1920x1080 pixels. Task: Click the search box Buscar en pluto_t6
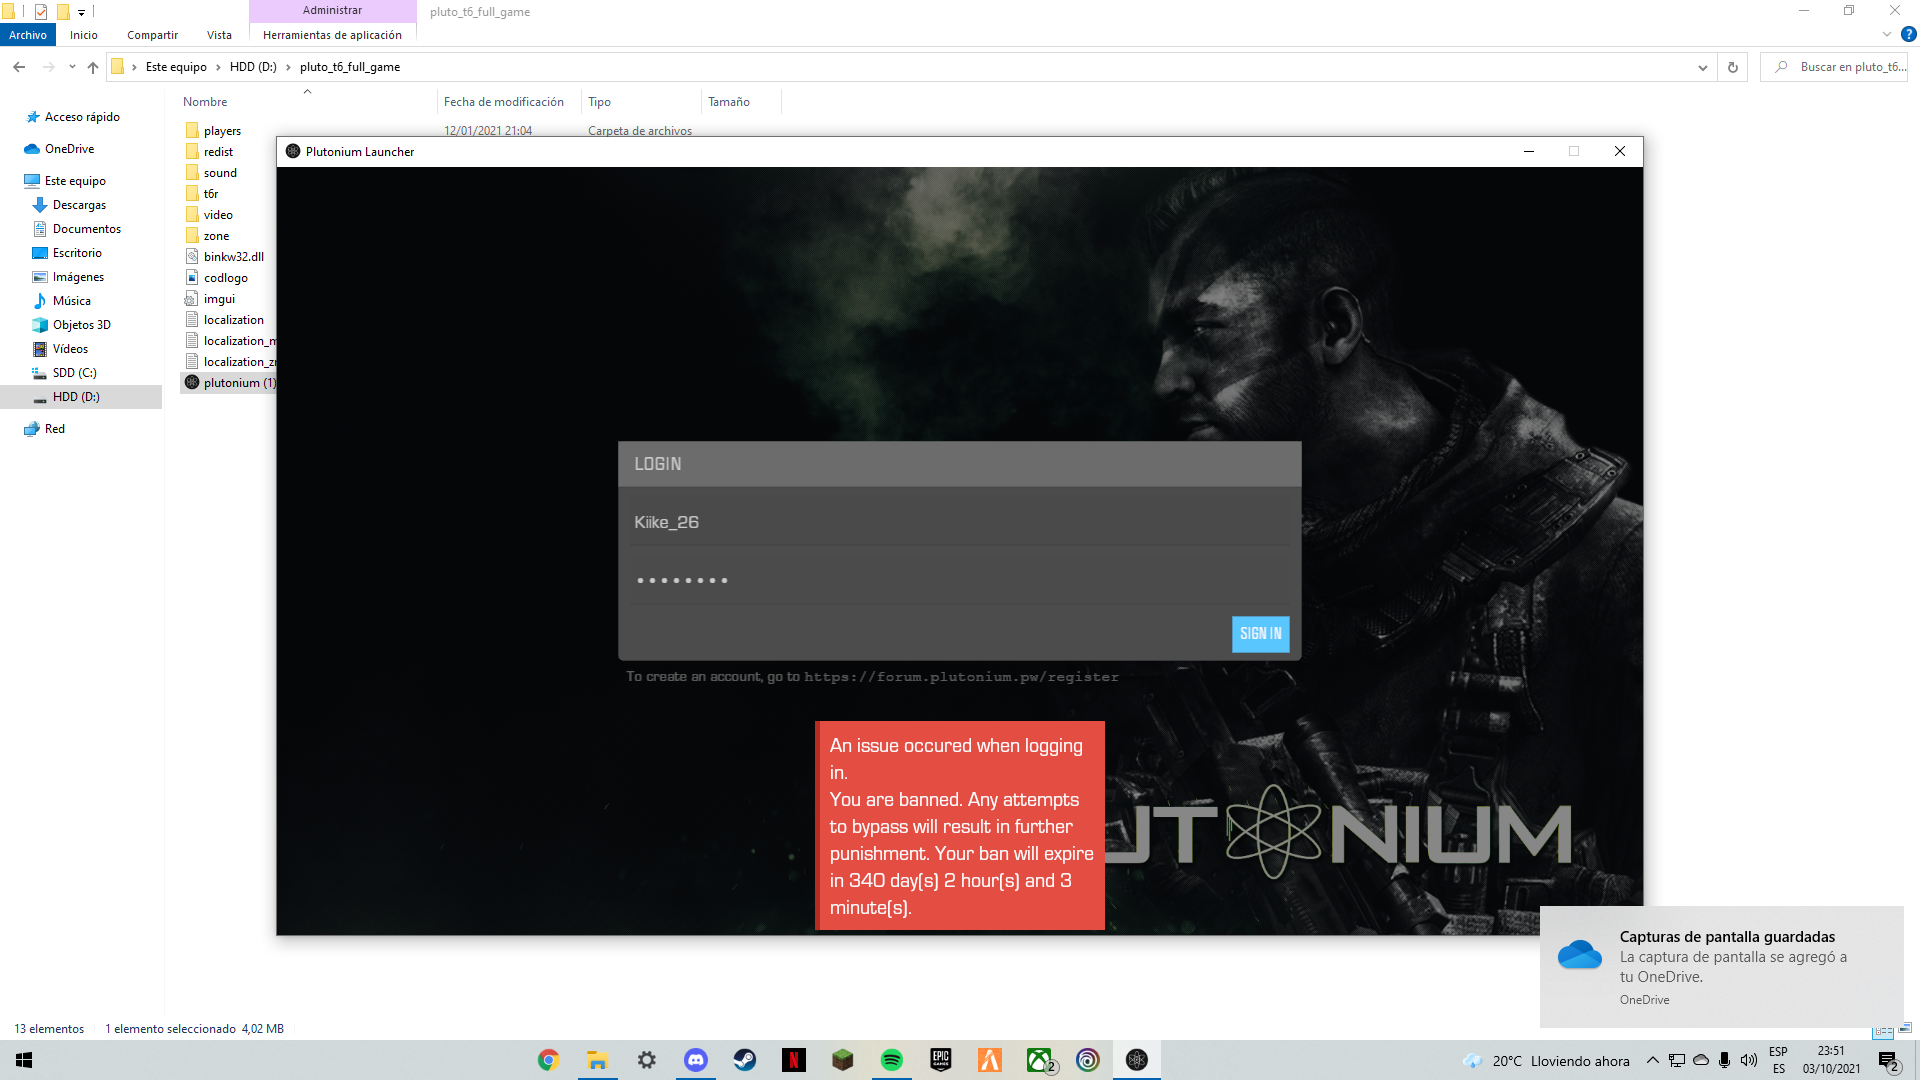pos(1834,67)
